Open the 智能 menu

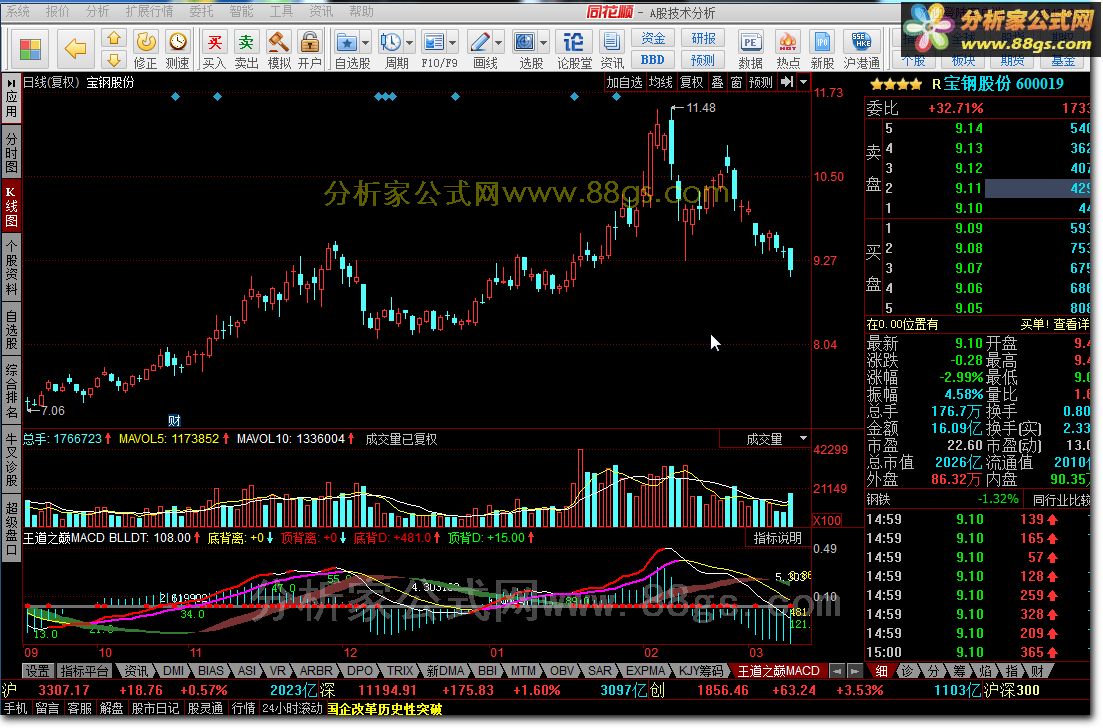241,11
